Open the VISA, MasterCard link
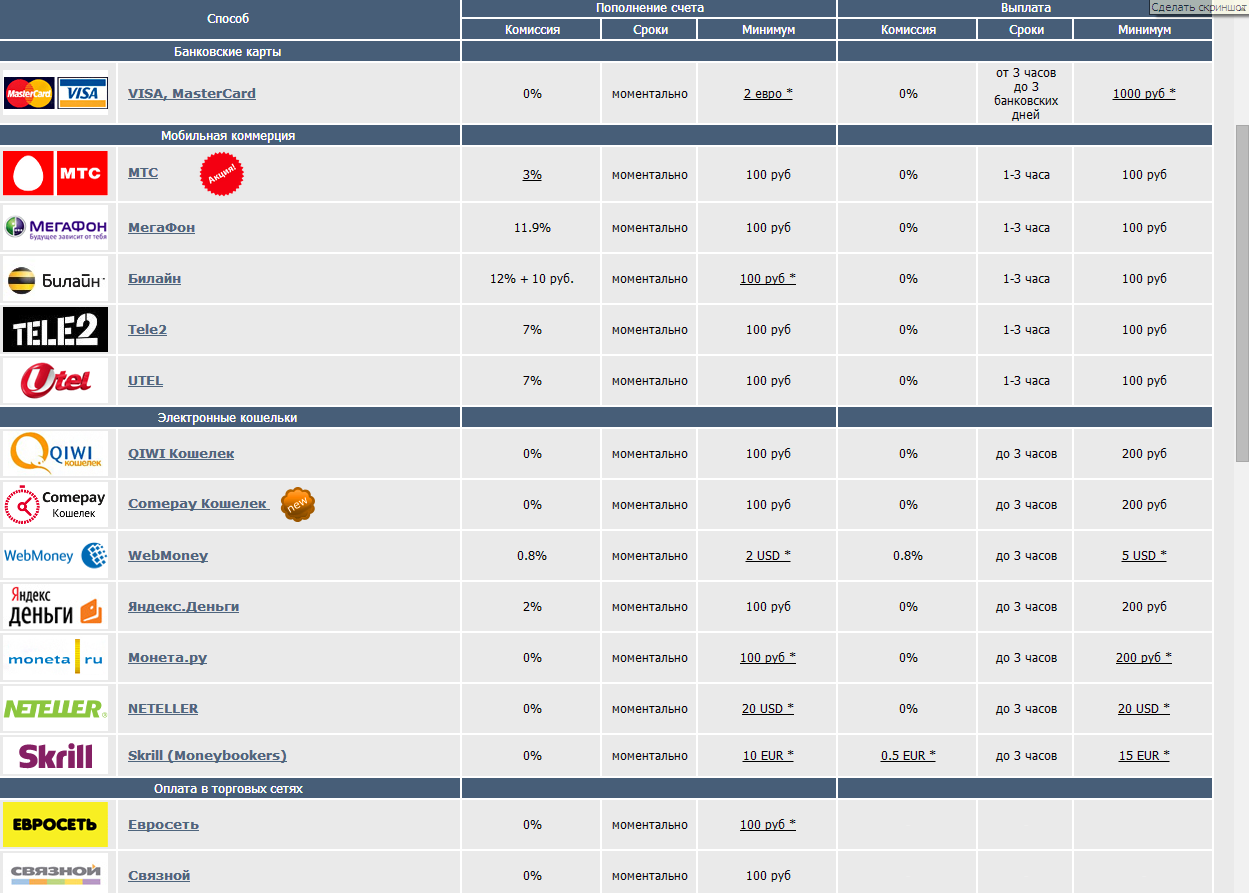This screenshot has height=893, width=1249. tap(191, 94)
